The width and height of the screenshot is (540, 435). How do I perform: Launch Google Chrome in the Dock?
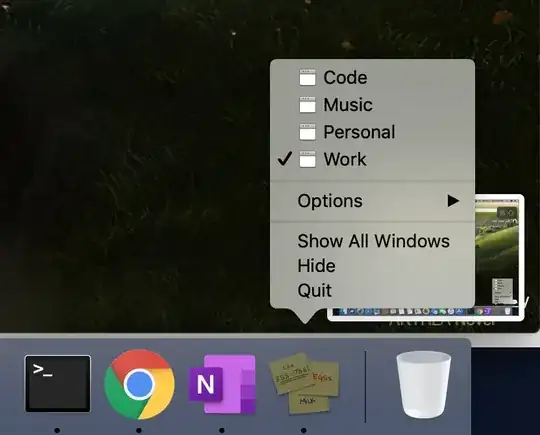click(139, 384)
